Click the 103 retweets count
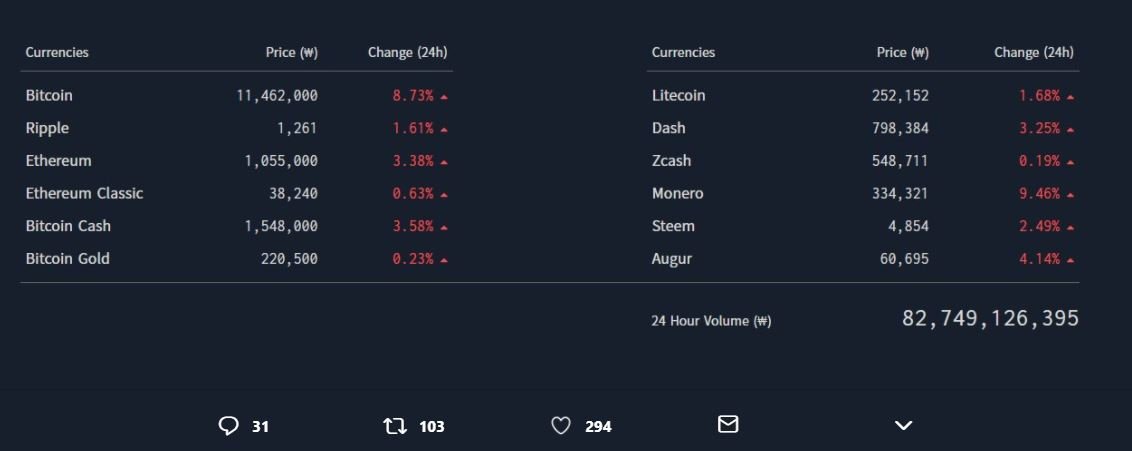The image size is (1132, 451). [432, 426]
